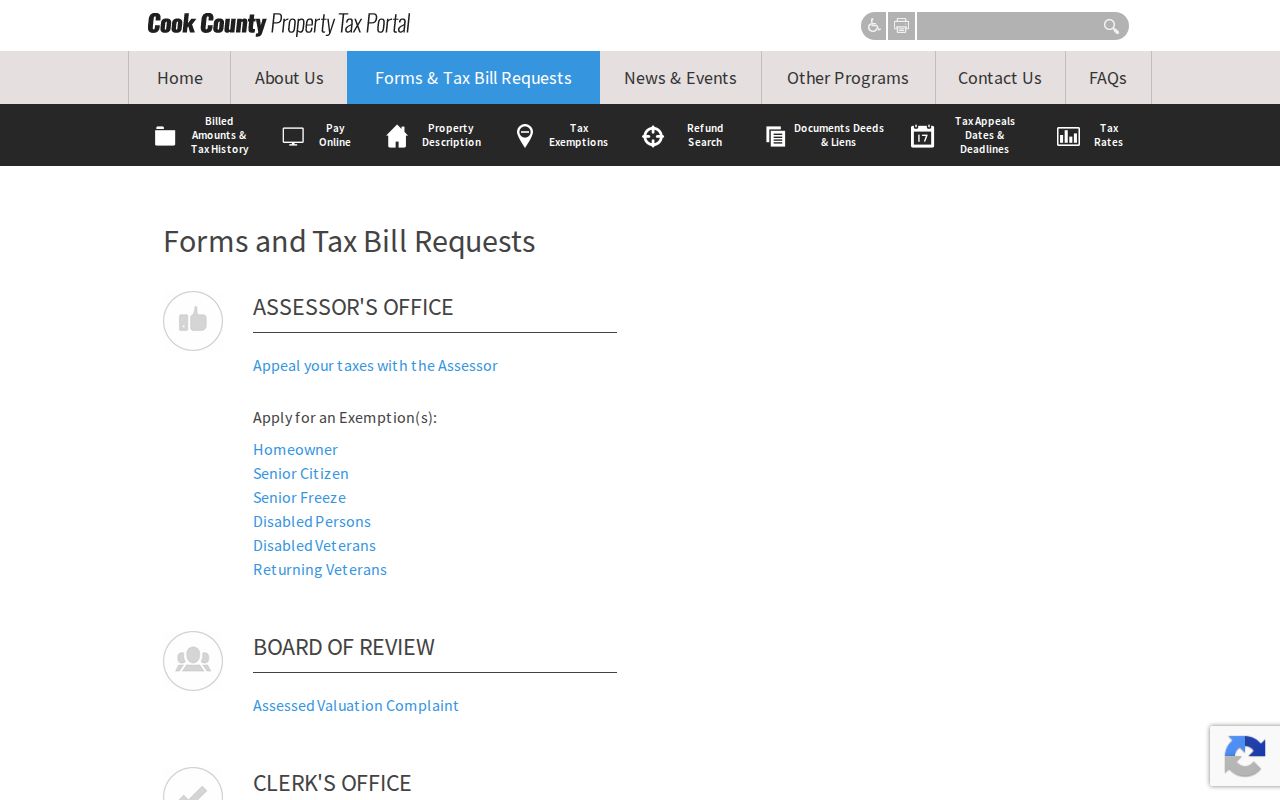The width and height of the screenshot is (1280, 800).
Task: Click the ASSESSOR'S OFFICE heading
Action: (353, 307)
